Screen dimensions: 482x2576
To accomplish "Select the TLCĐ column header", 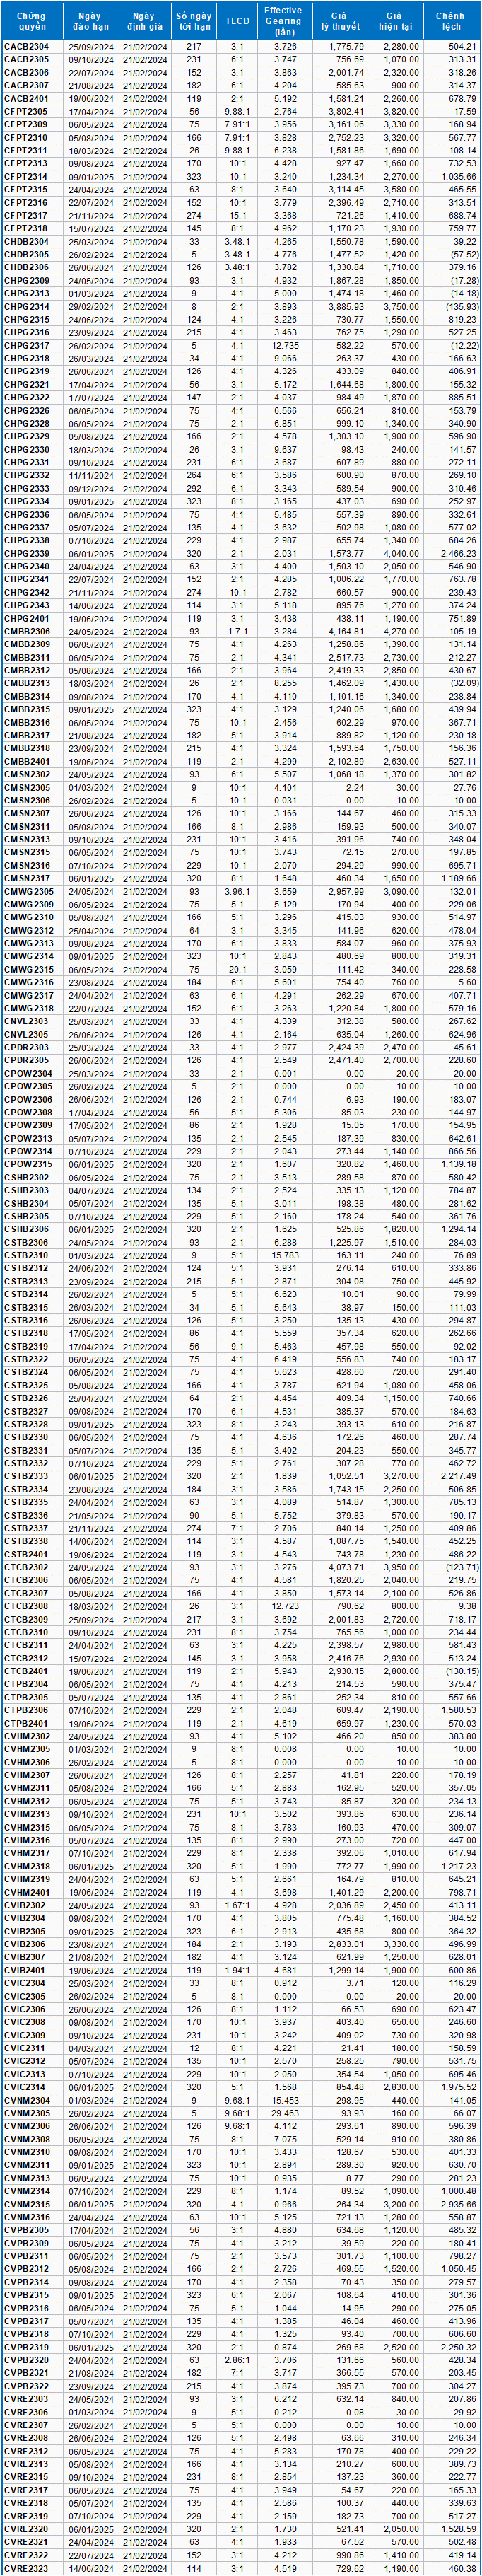I will (x=237, y=21).
